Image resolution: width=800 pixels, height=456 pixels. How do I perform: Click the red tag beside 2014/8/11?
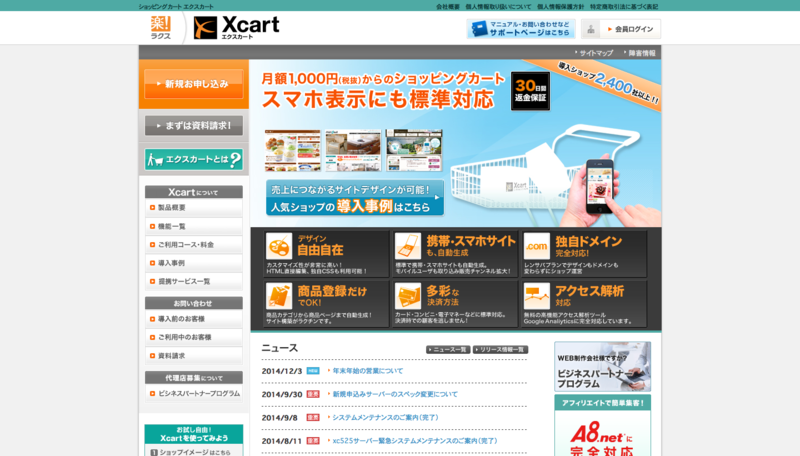click(x=313, y=441)
